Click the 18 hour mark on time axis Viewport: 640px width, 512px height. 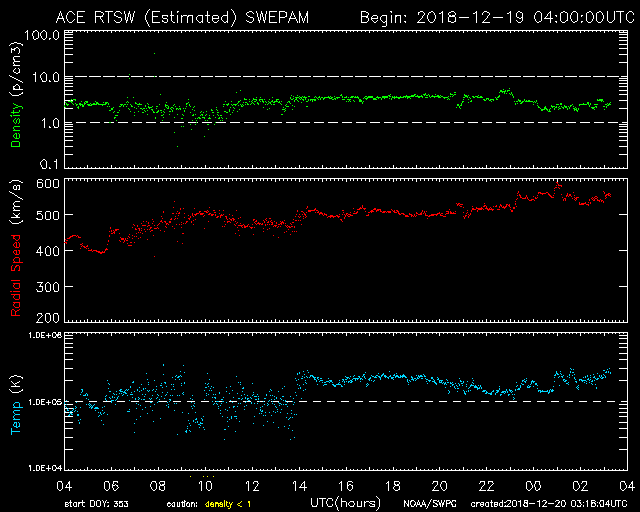393,484
